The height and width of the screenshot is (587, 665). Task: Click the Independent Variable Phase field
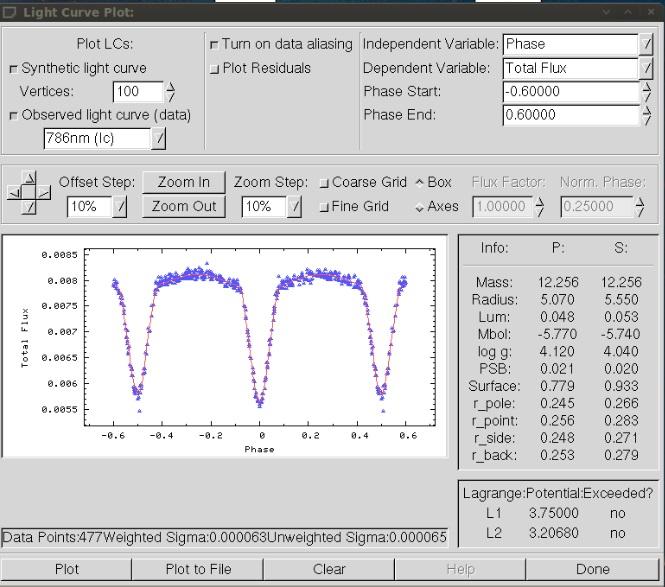pyautogui.click(x=570, y=45)
